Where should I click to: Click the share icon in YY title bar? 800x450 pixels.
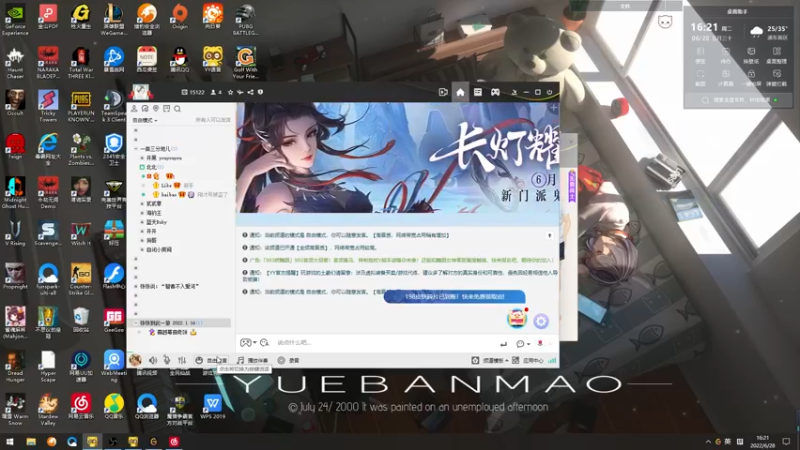[250, 92]
